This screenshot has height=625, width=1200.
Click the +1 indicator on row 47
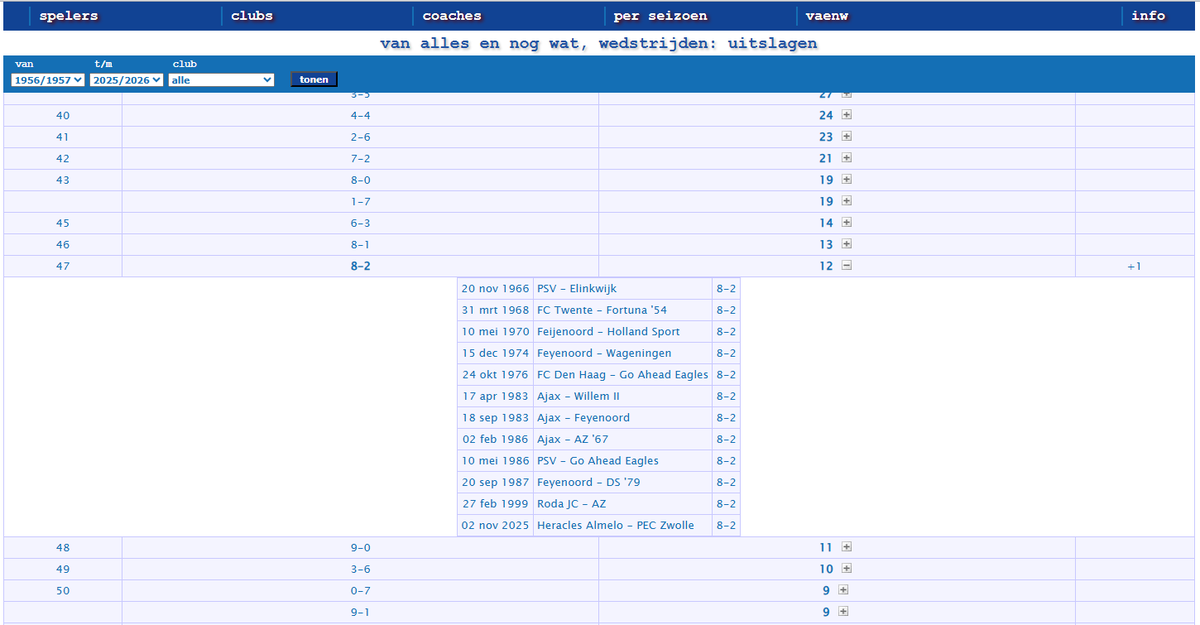(1133, 266)
